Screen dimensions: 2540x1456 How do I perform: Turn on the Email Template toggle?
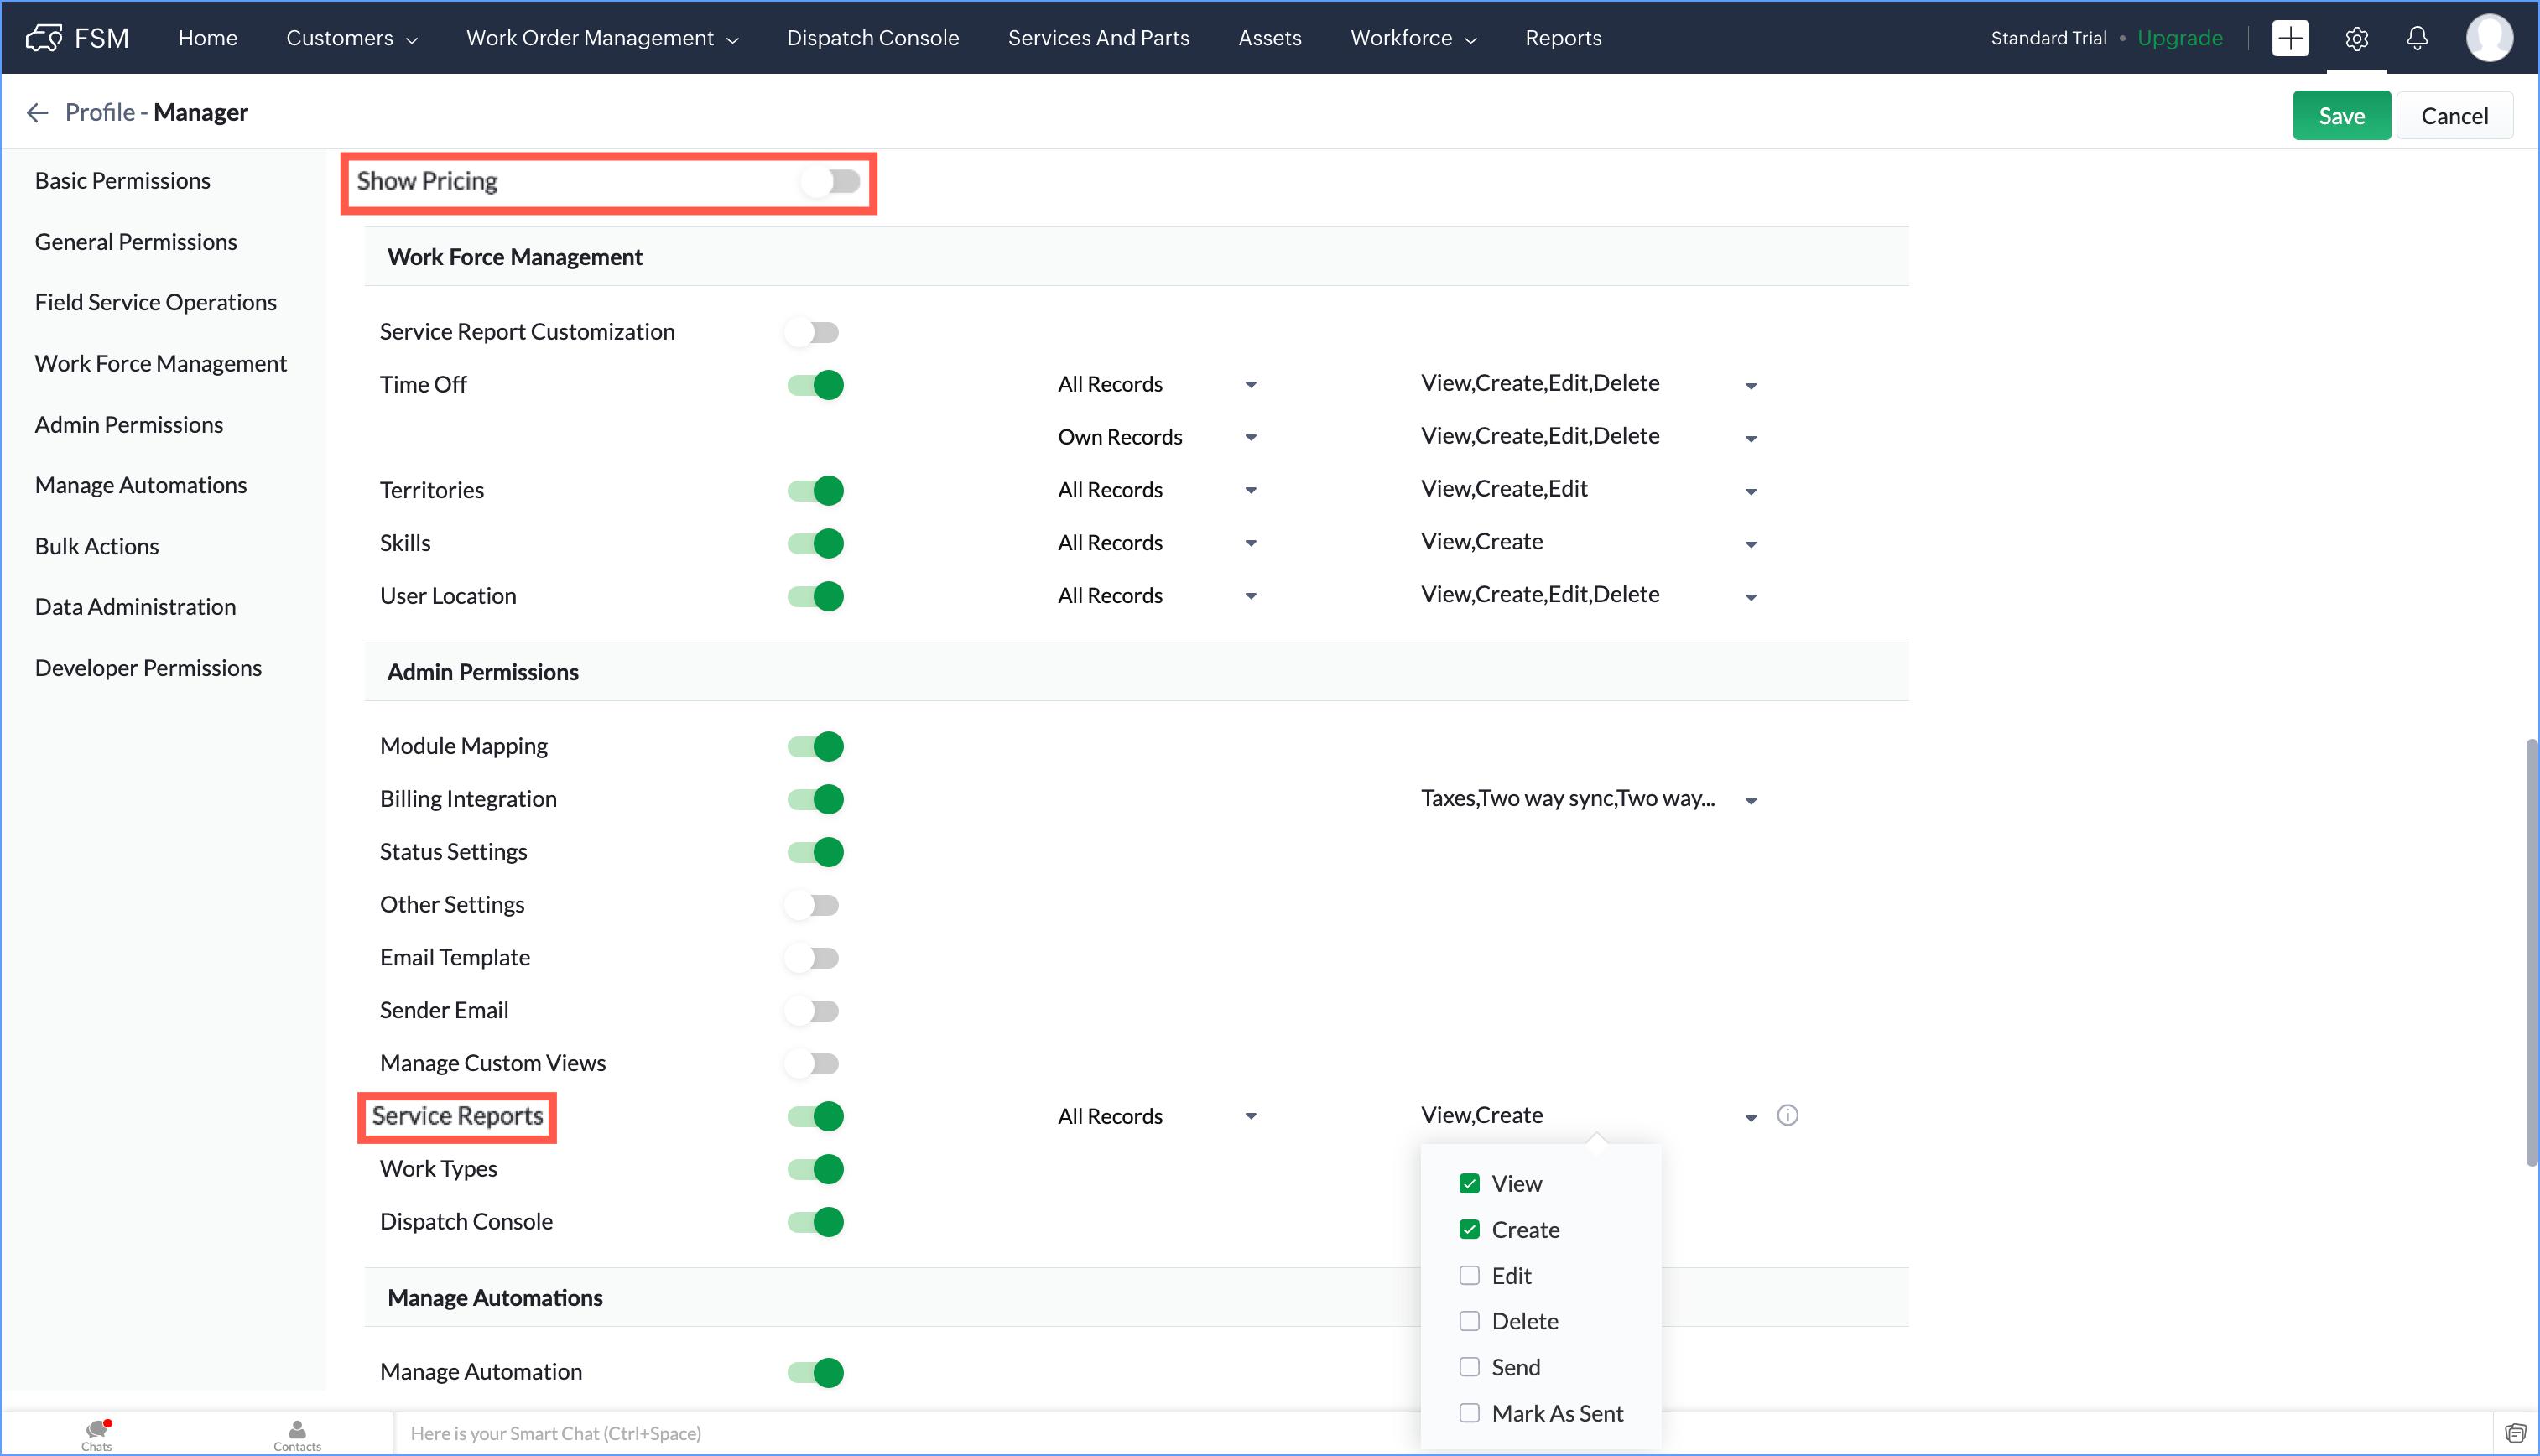813,957
